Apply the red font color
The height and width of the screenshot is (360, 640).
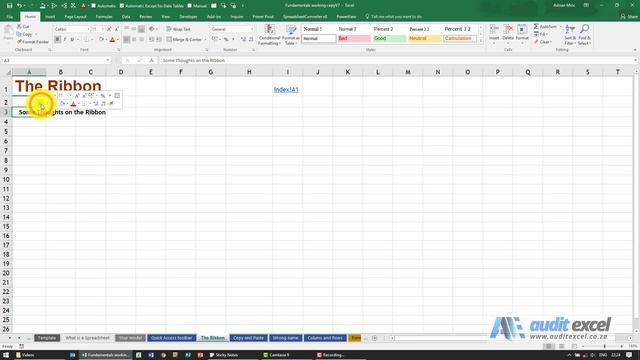(113, 40)
